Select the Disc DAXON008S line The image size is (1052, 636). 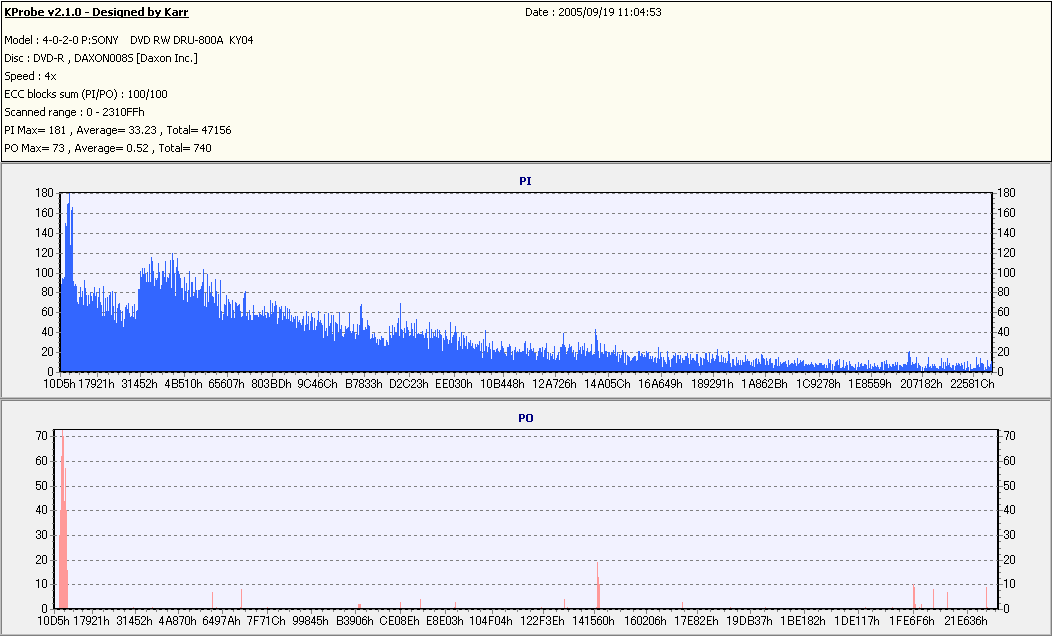point(101,58)
